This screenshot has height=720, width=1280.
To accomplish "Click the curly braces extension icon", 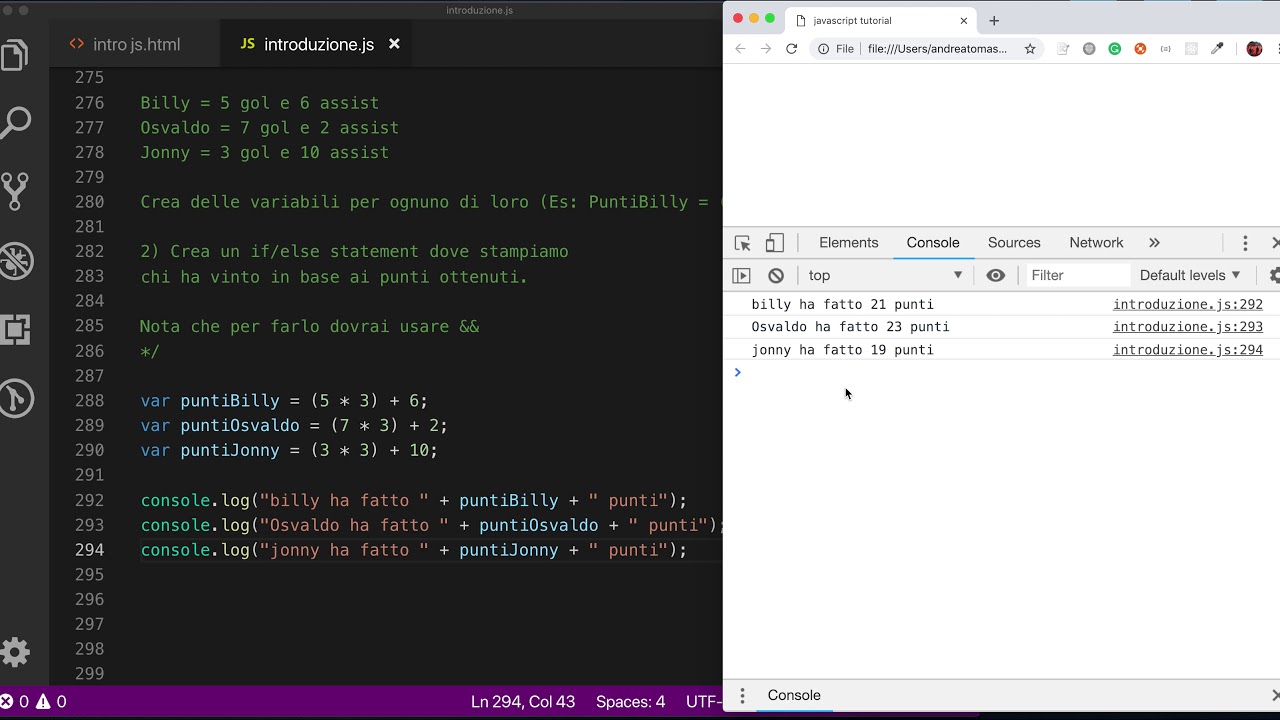I will [x=1165, y=48].
